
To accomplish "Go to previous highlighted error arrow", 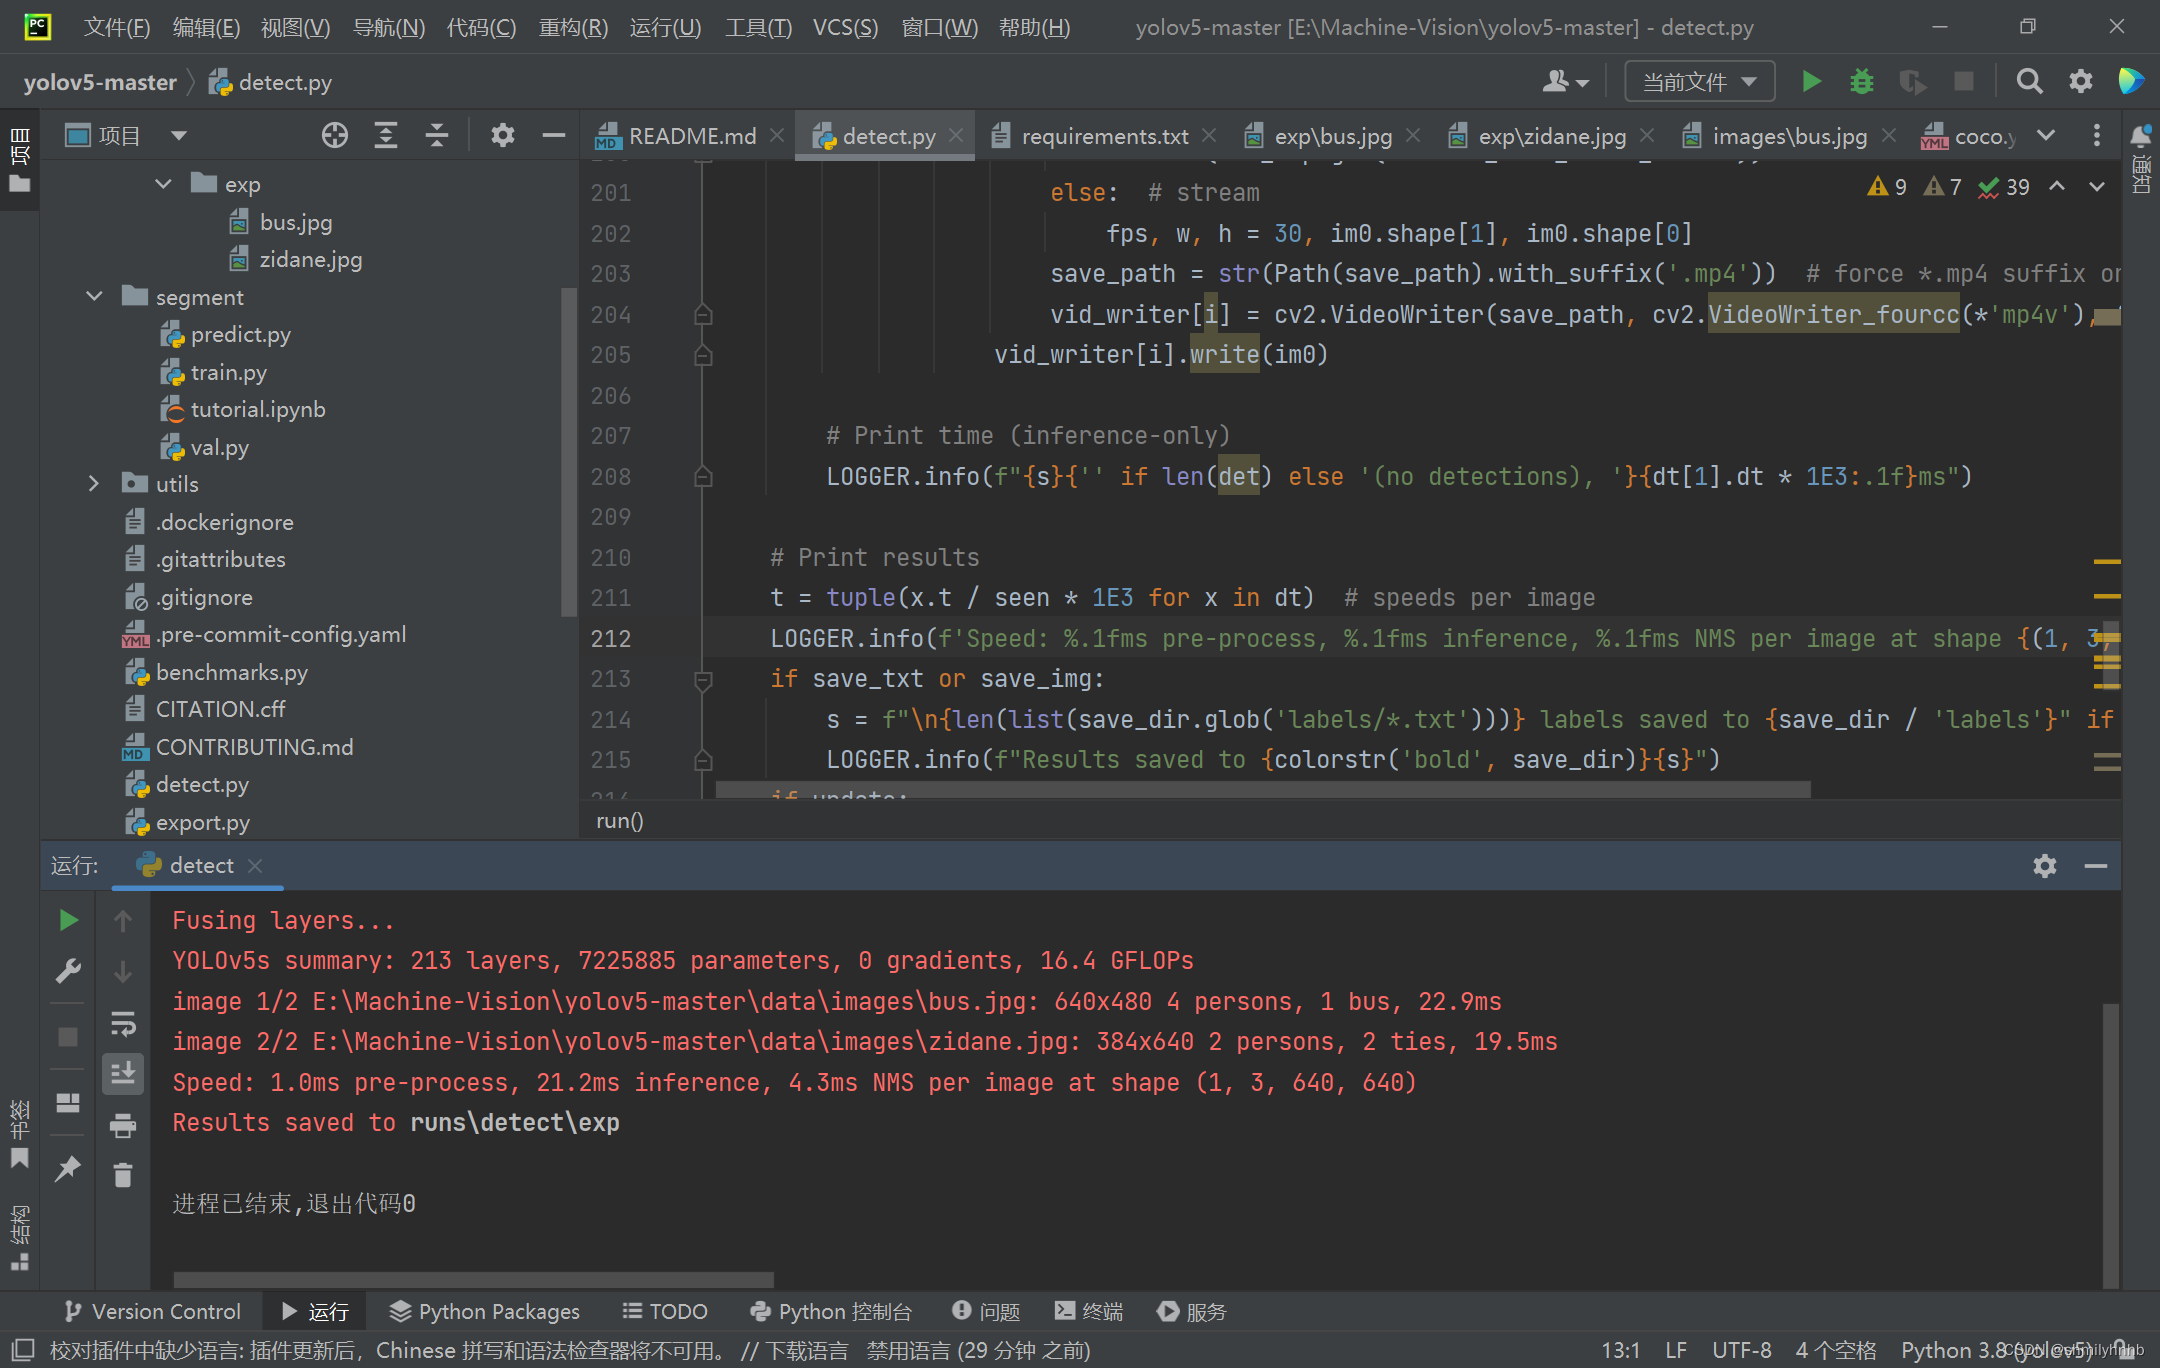I will [x=2057, y=187].
